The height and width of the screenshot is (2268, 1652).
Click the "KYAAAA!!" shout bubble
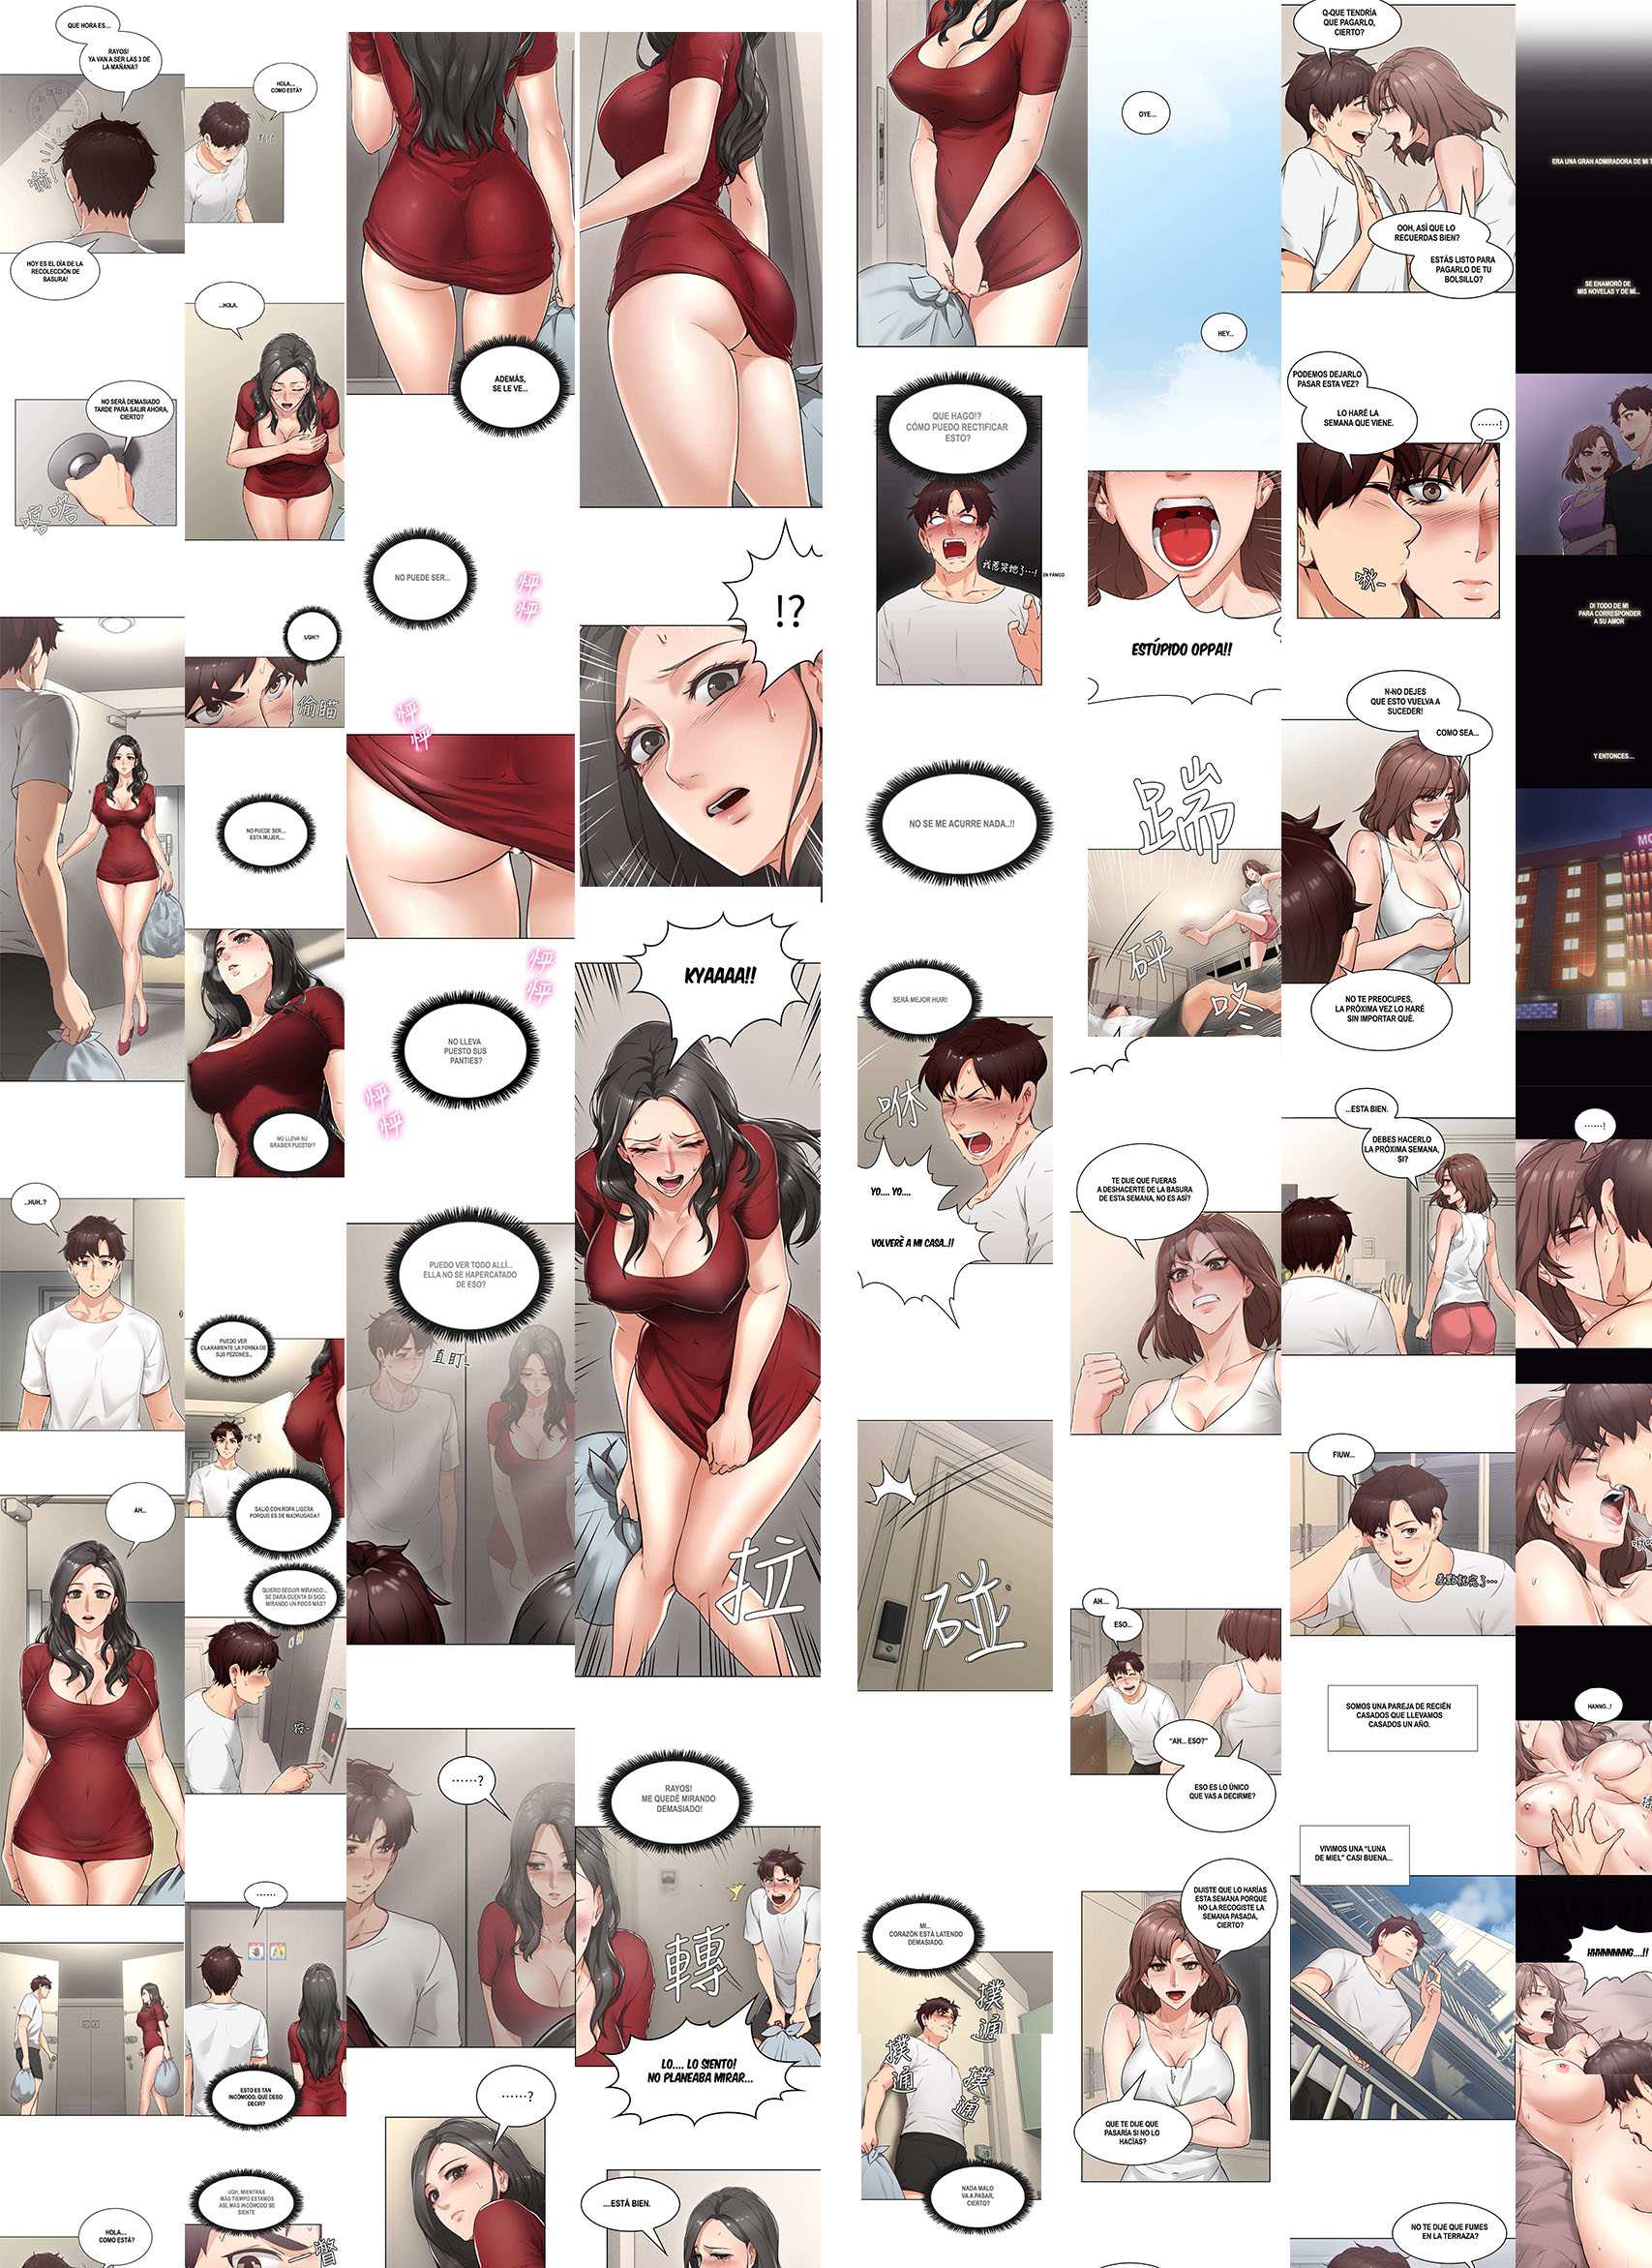click(705, 977)
